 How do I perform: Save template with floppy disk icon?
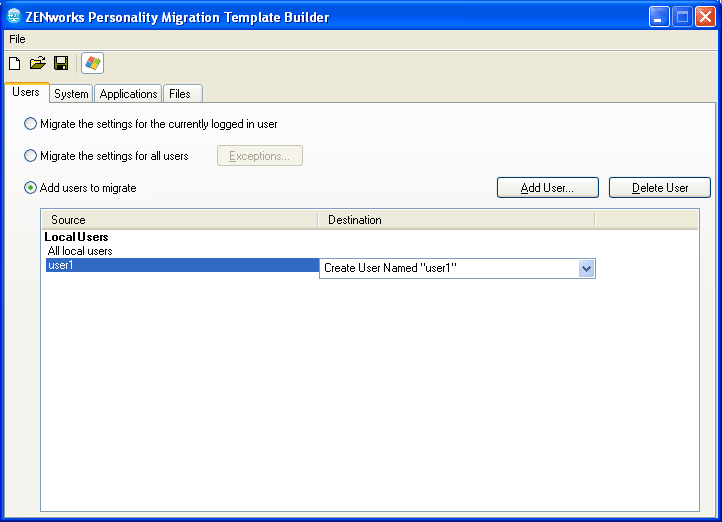pyautogui.click(x=61, y=63)
